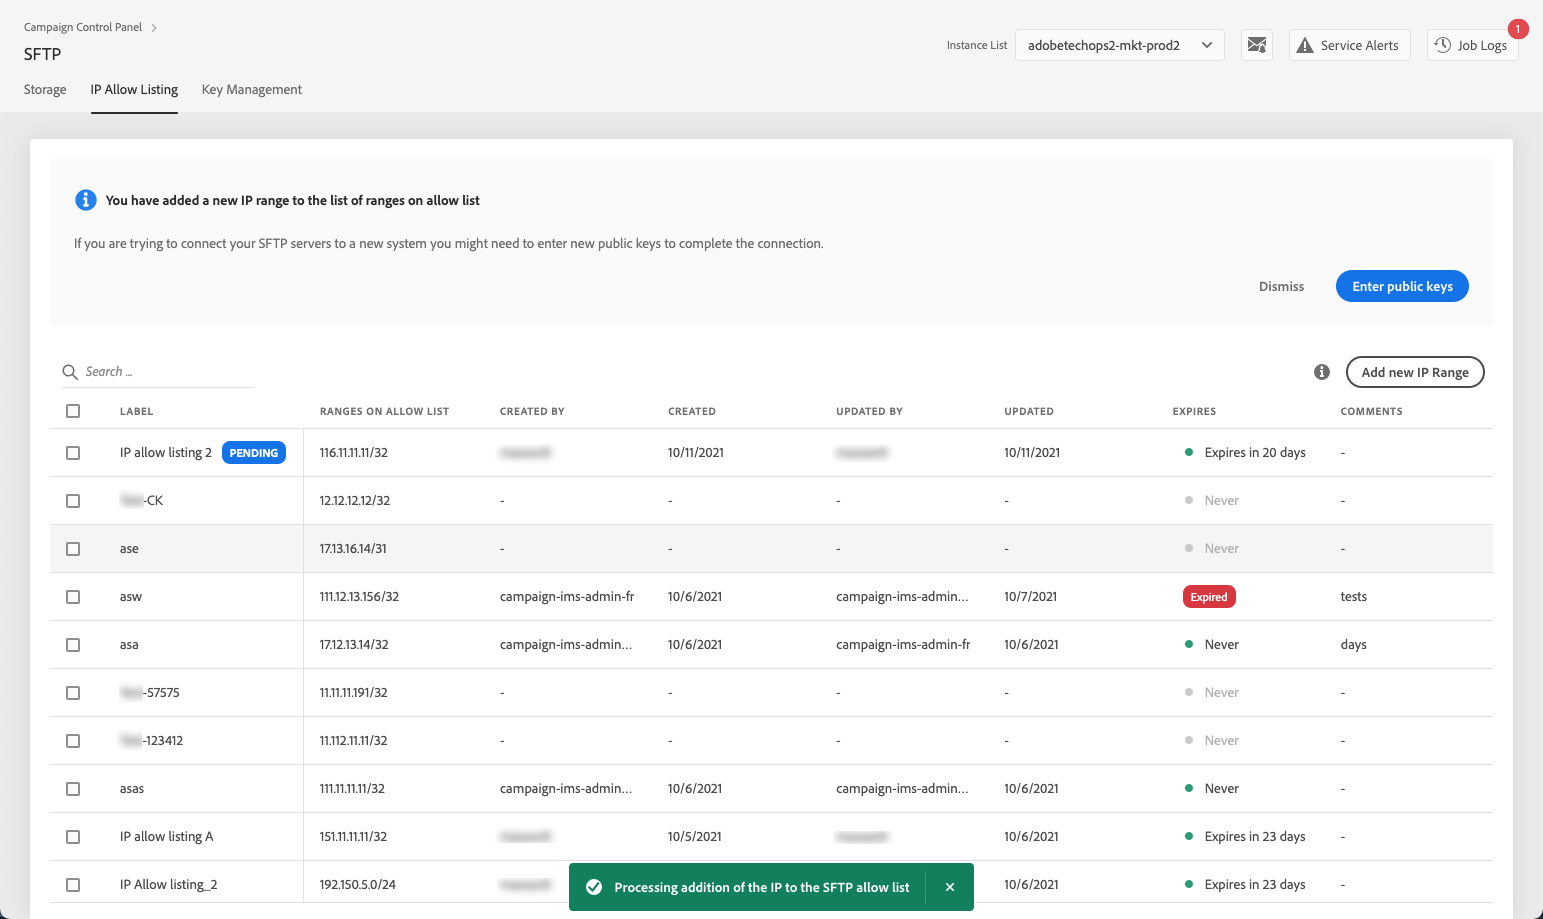This screenshot has width=1543, height=919.
Task: Open the email alerts envelope icon
Action: click(x=1257, y=45)
